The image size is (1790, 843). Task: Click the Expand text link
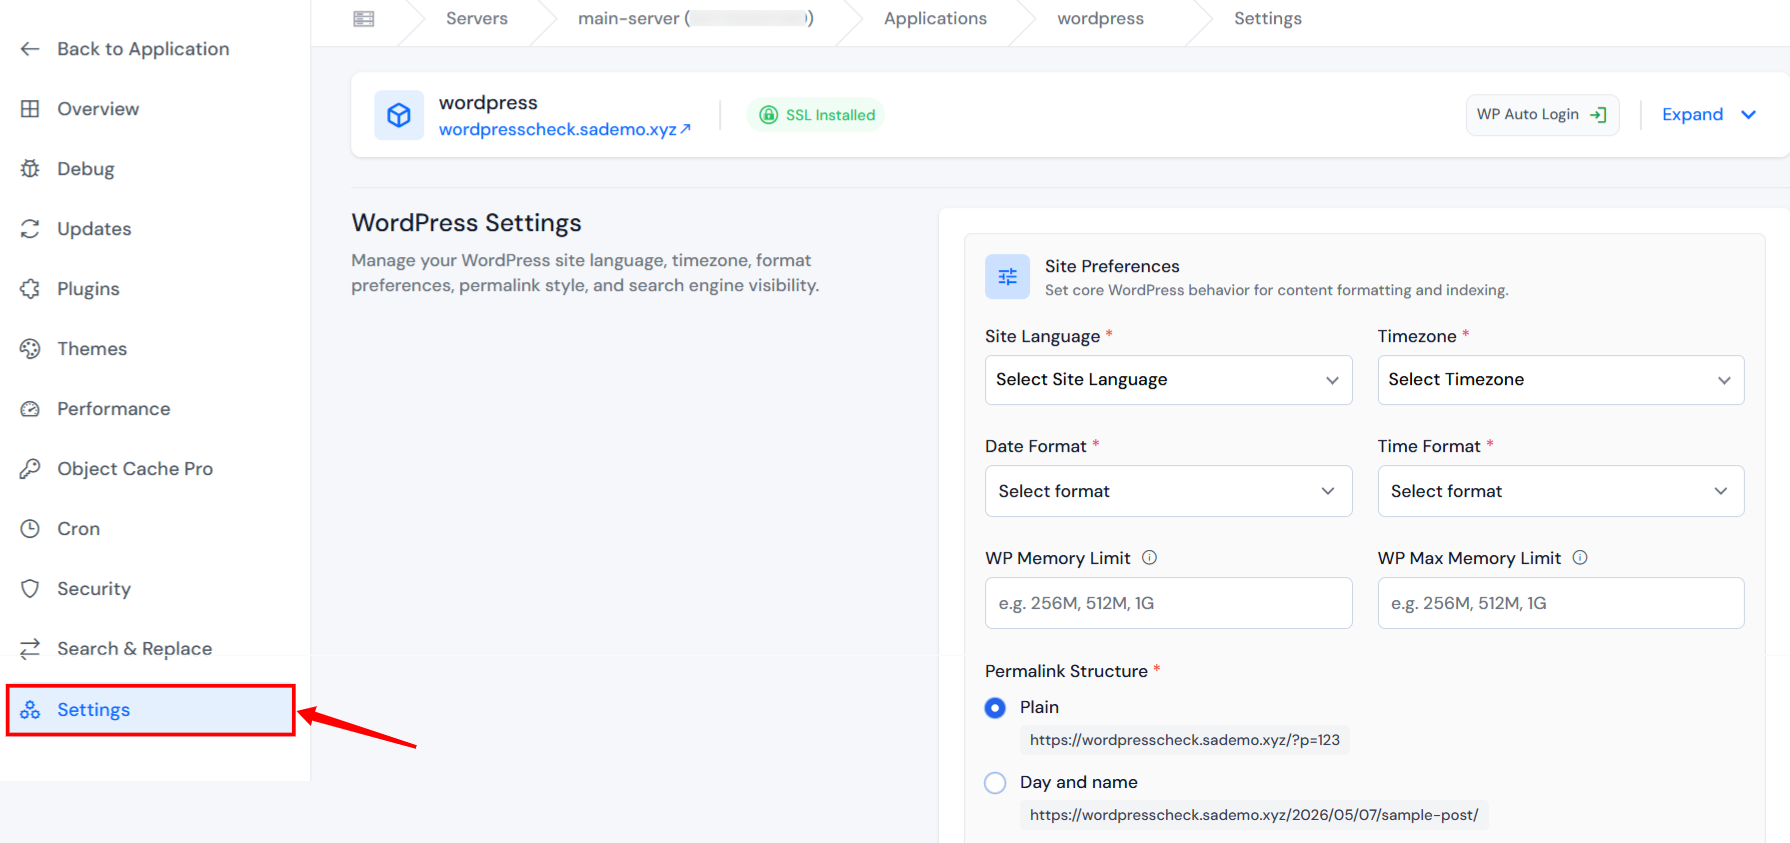[1692, 115]
